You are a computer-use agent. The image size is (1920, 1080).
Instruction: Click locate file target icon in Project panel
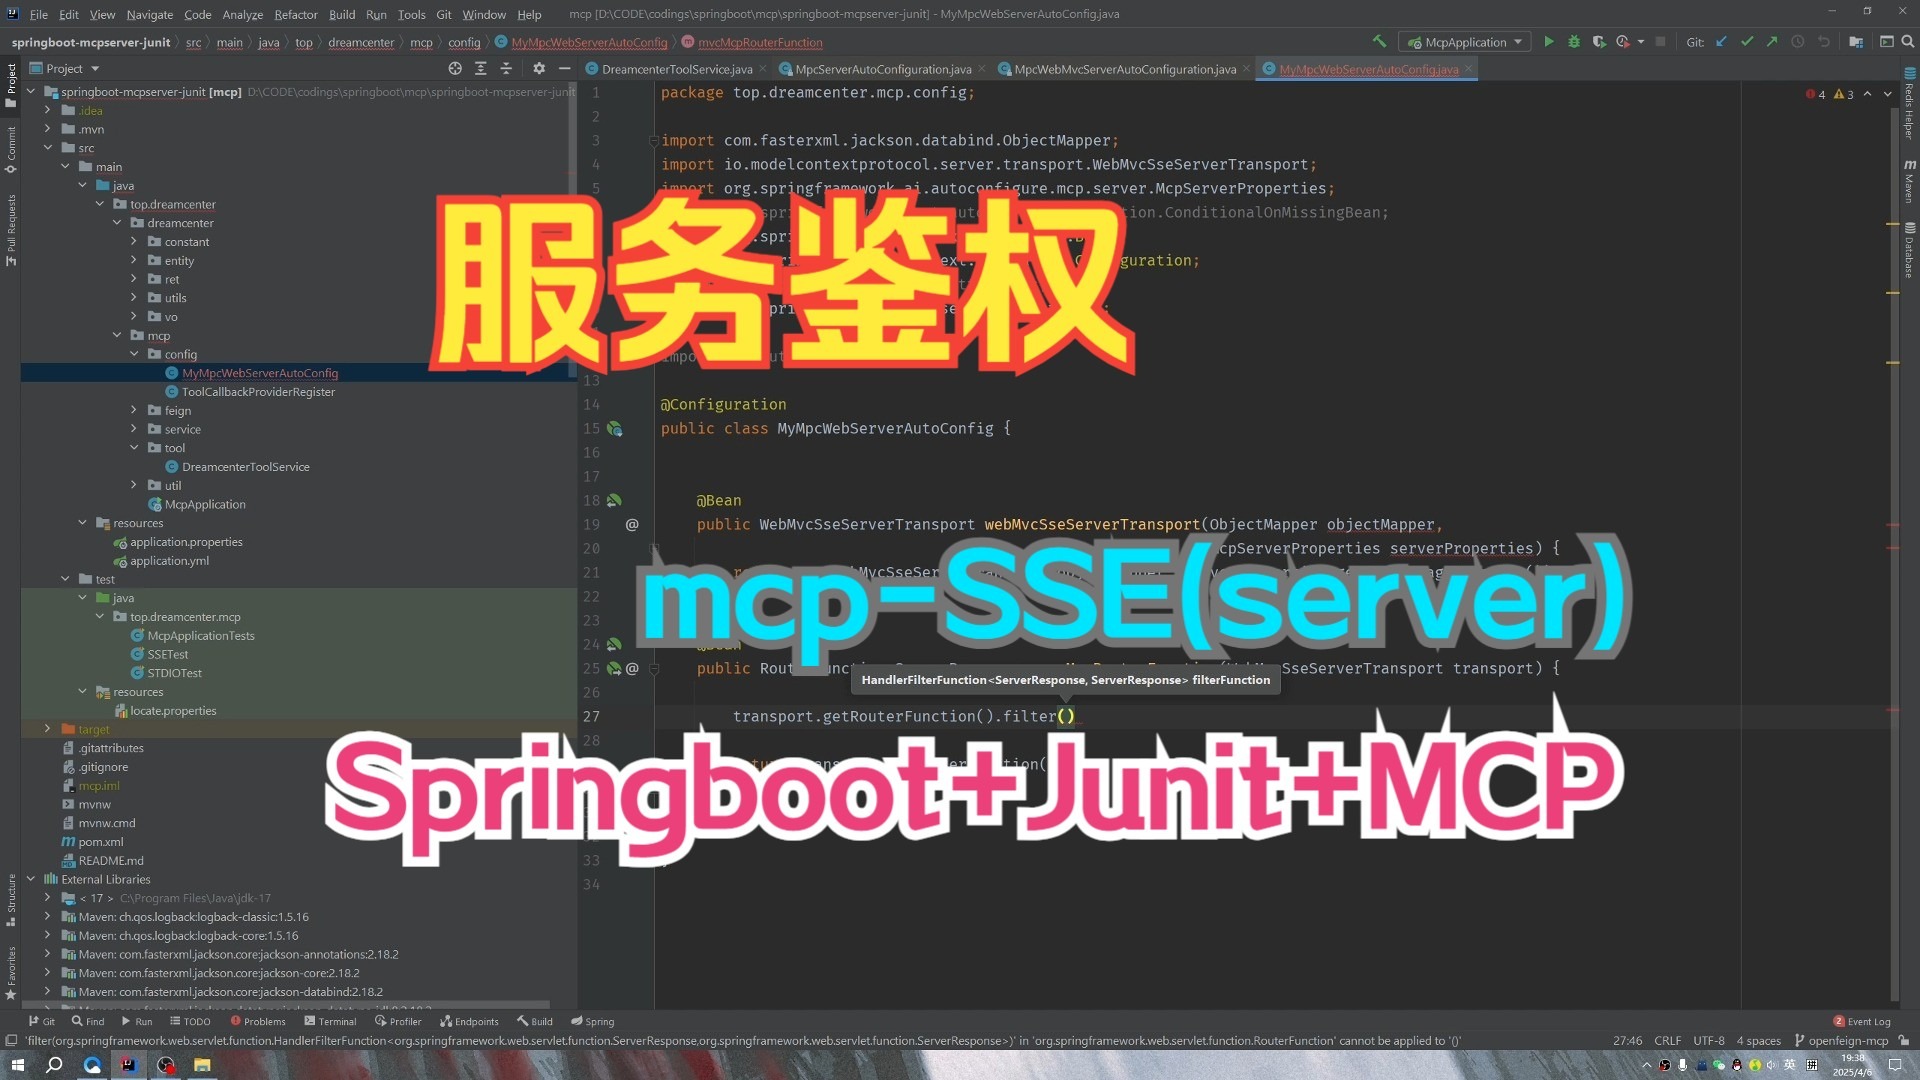455,68
